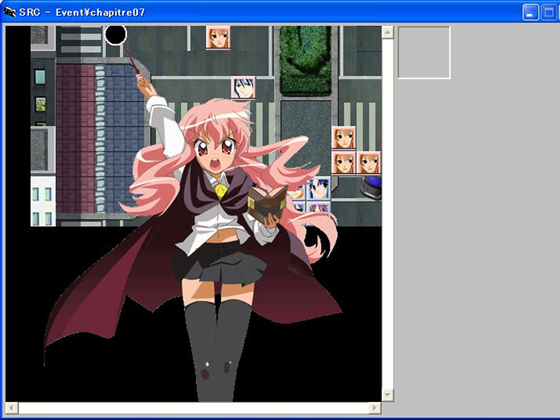This screenshot has height=420, width=560.
Task: Click the lone orange-haired unit above the pair
Action: [x=344, y=138]
